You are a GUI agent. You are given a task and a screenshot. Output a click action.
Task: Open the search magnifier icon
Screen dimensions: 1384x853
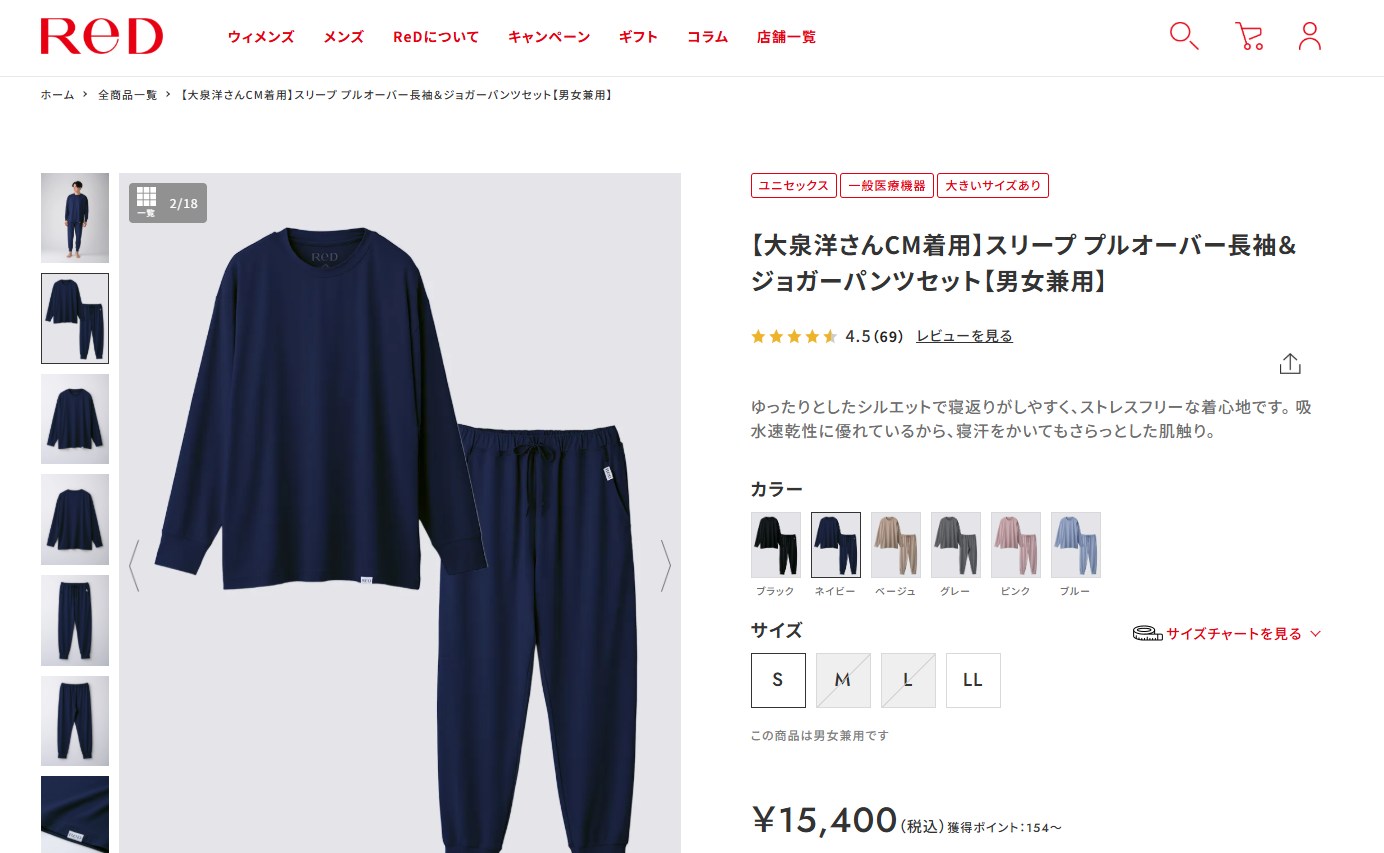(x=1184, y=37)
